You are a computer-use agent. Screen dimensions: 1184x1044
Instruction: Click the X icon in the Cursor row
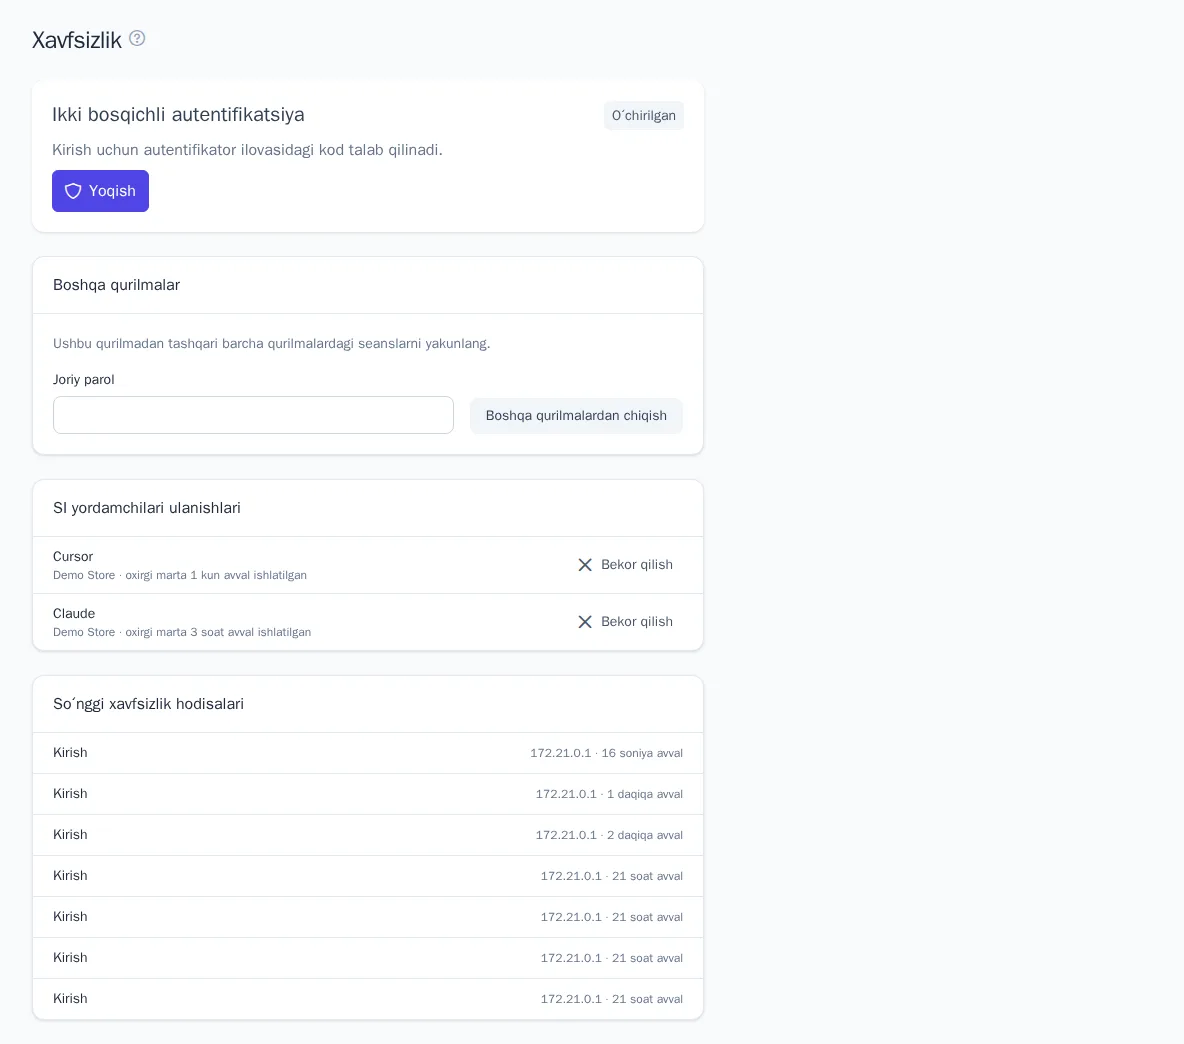pos(584,565)
